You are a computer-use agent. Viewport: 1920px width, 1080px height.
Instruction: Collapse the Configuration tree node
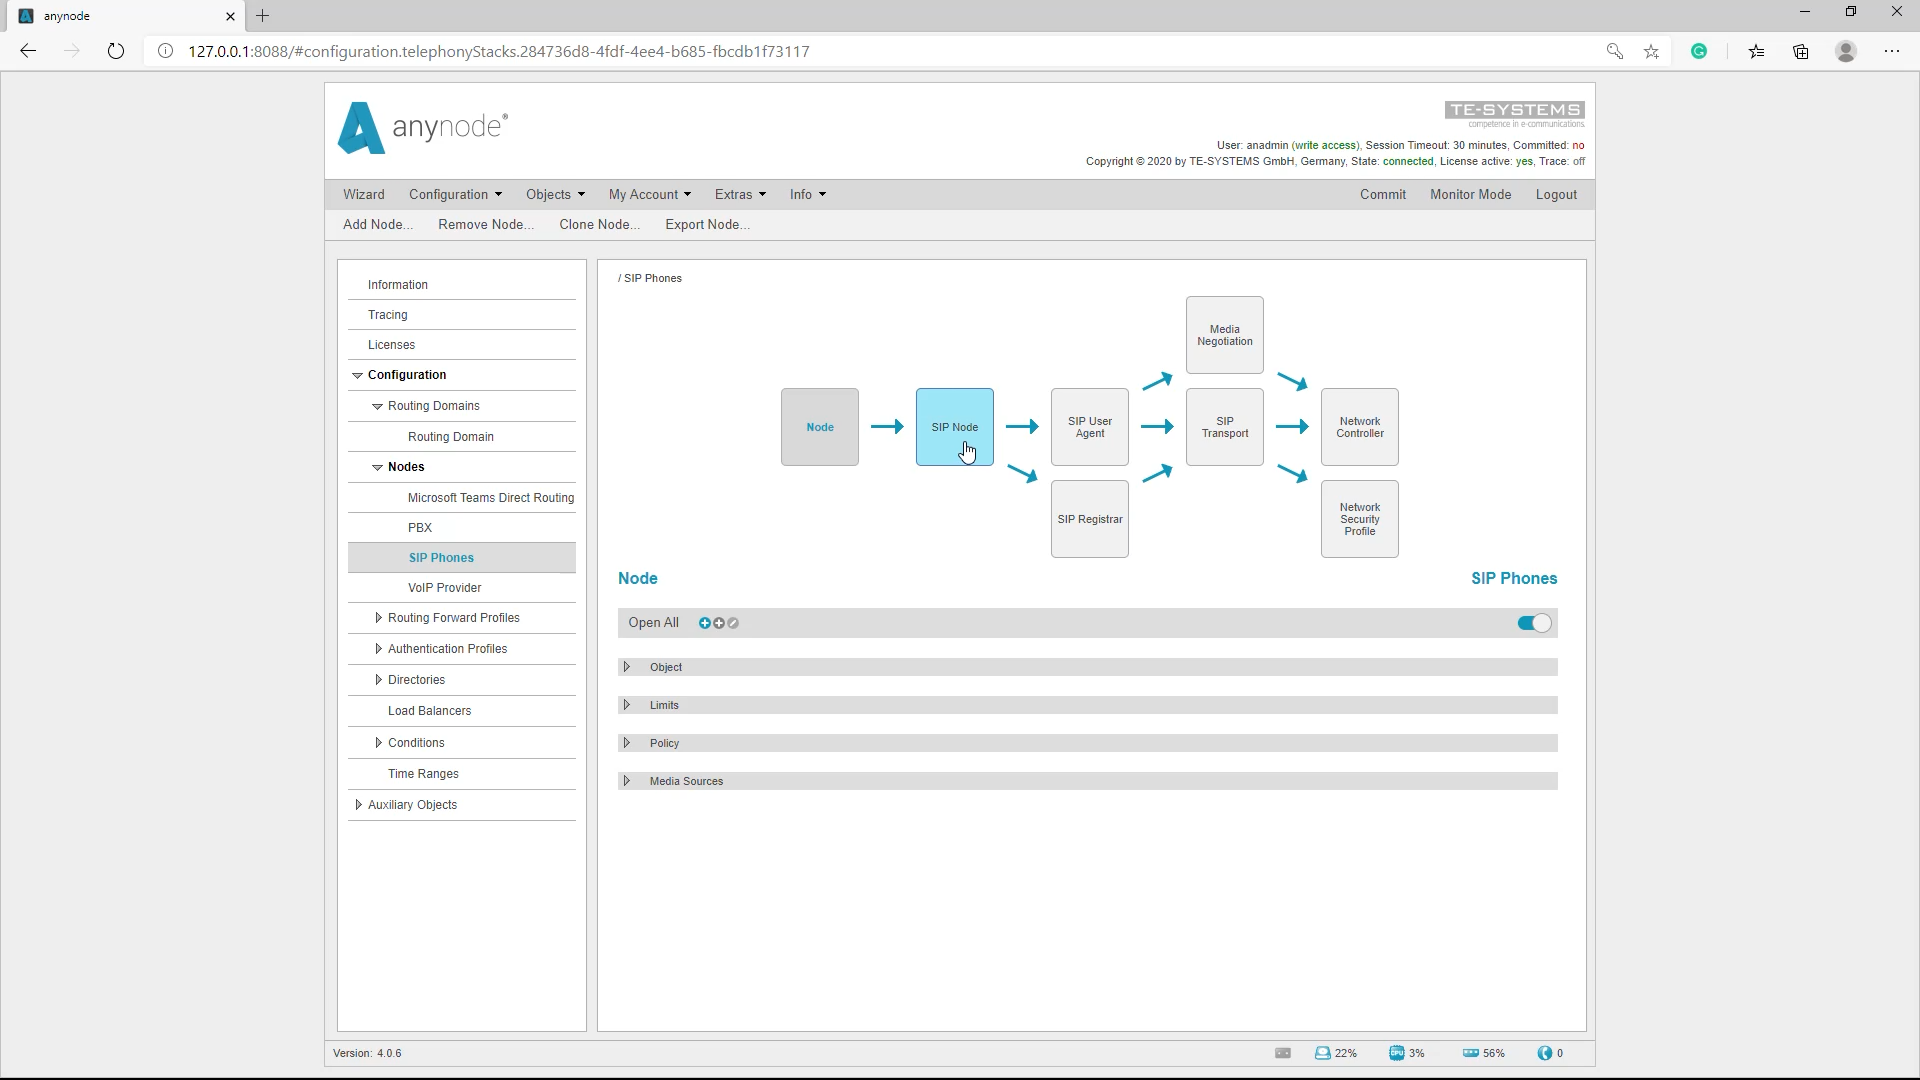click(x=357, y=375)
